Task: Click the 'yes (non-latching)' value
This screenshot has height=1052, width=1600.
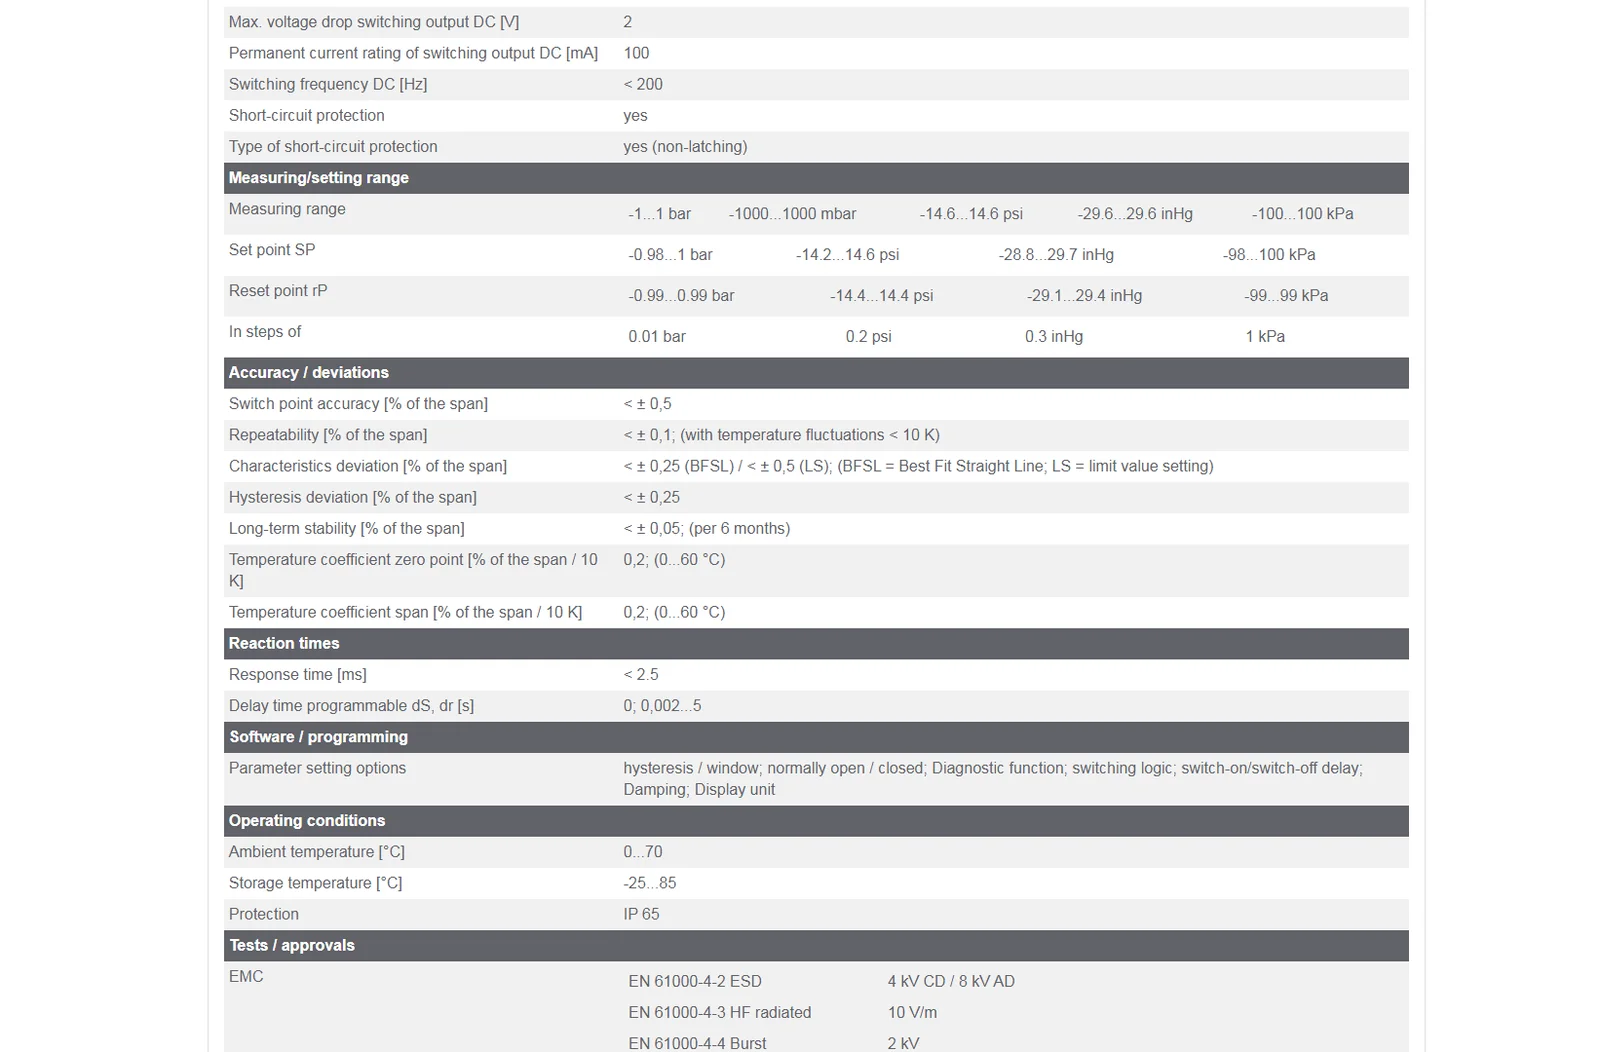Action: coord(685,147)
